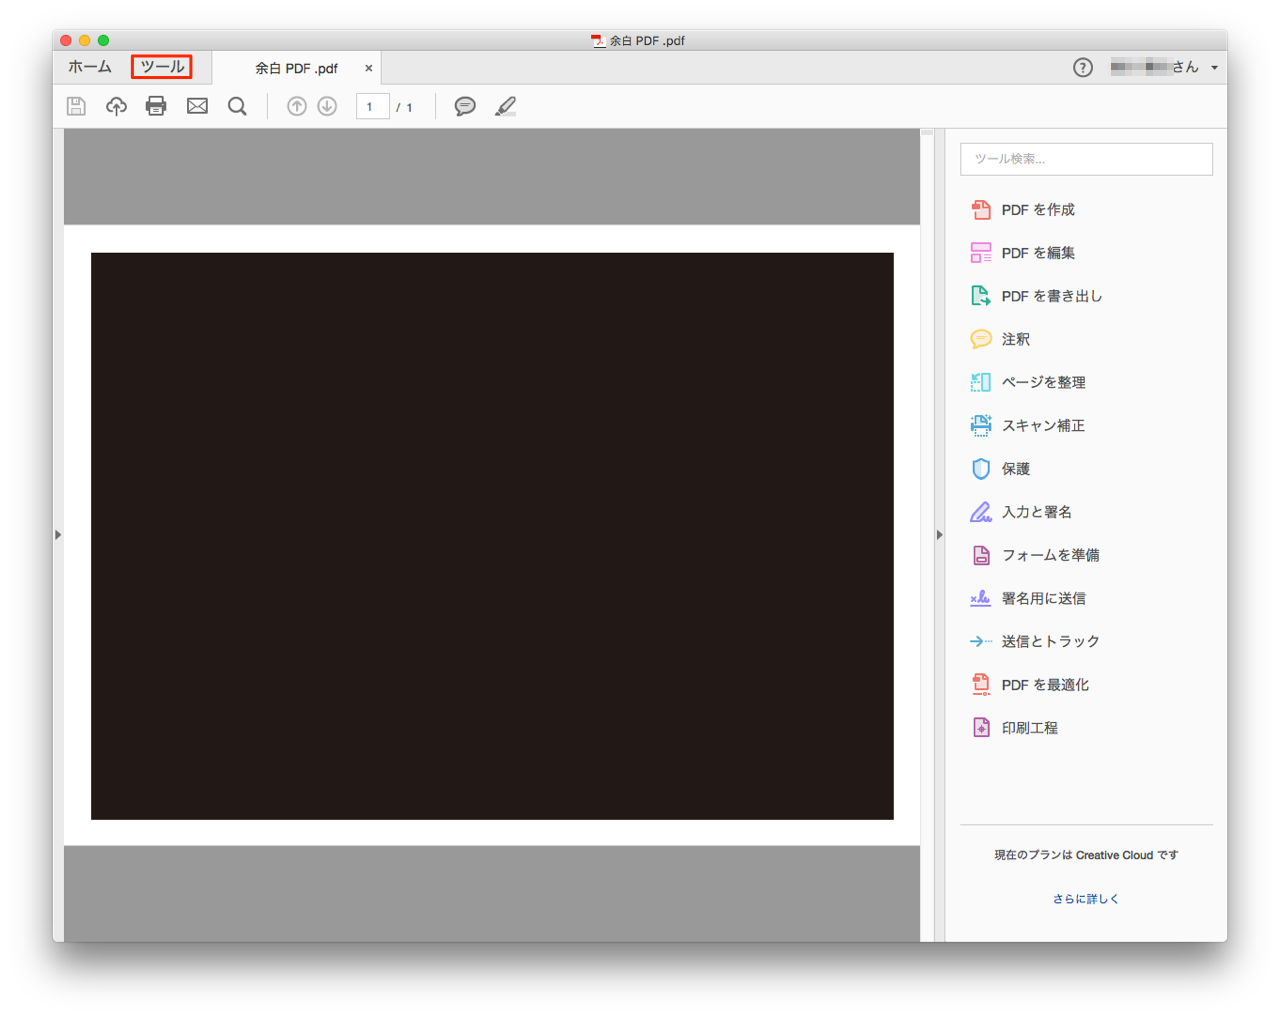
Task: Switch to the ツール tab
Action: [x=162, y=67]
